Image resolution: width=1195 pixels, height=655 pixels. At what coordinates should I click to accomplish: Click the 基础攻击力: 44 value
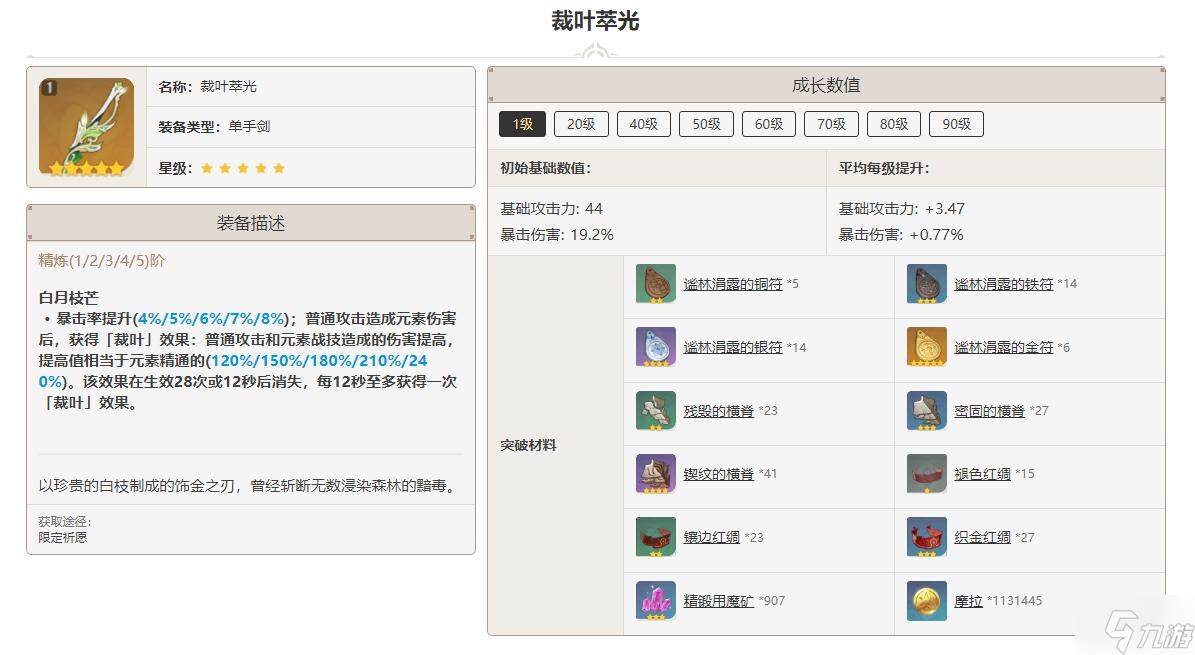tap(551, 209)
